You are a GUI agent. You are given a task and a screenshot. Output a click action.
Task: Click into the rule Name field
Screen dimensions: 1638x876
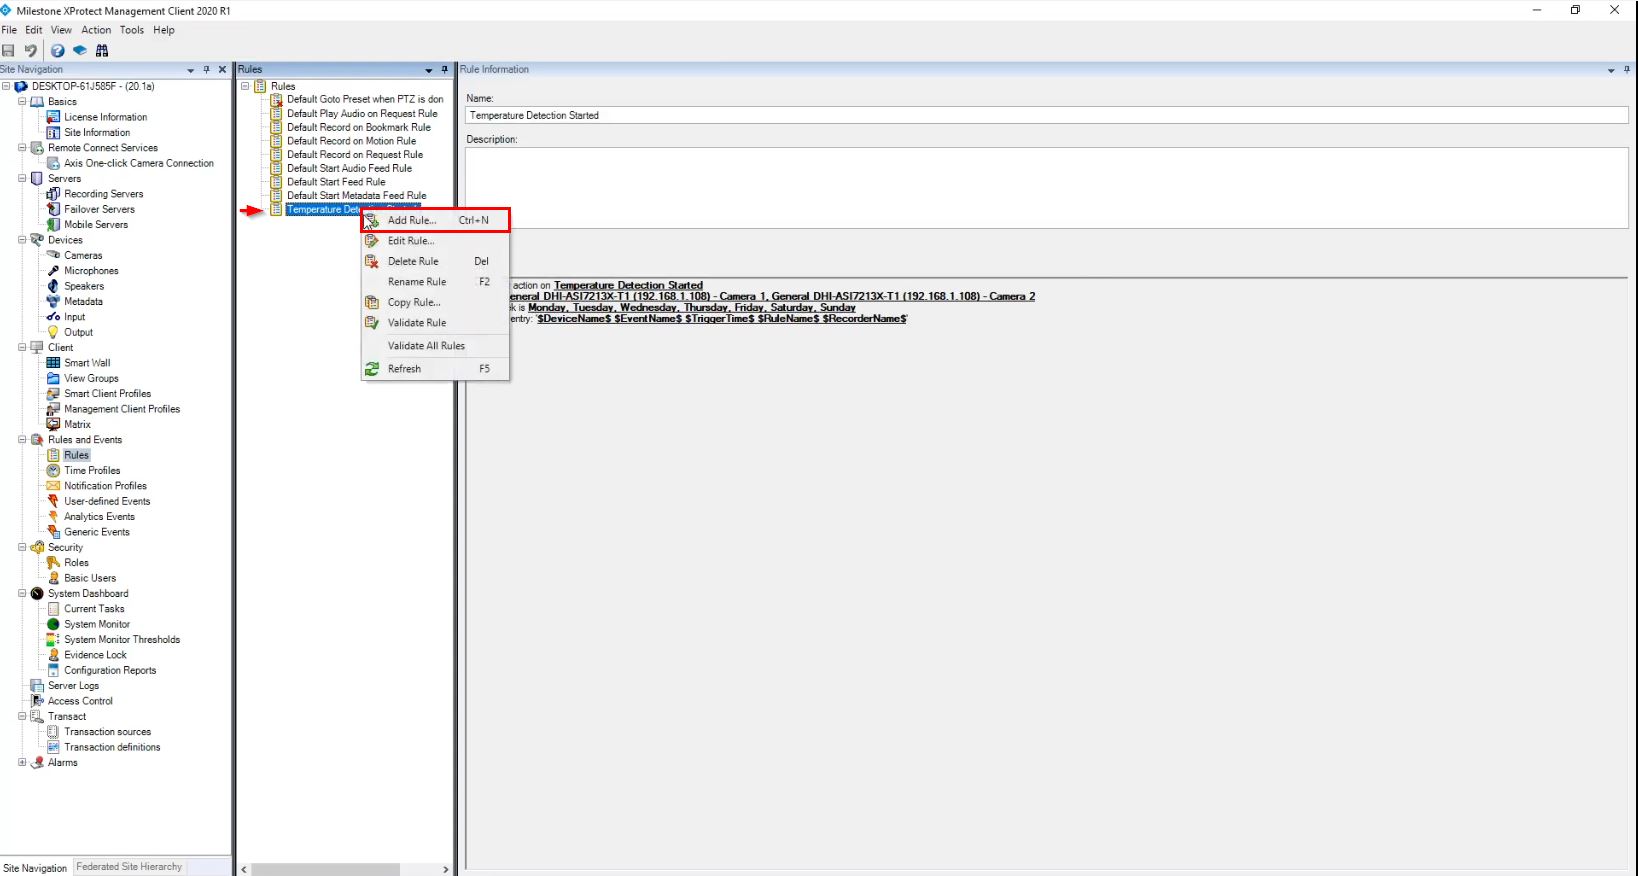click(x=1047, y=116)
